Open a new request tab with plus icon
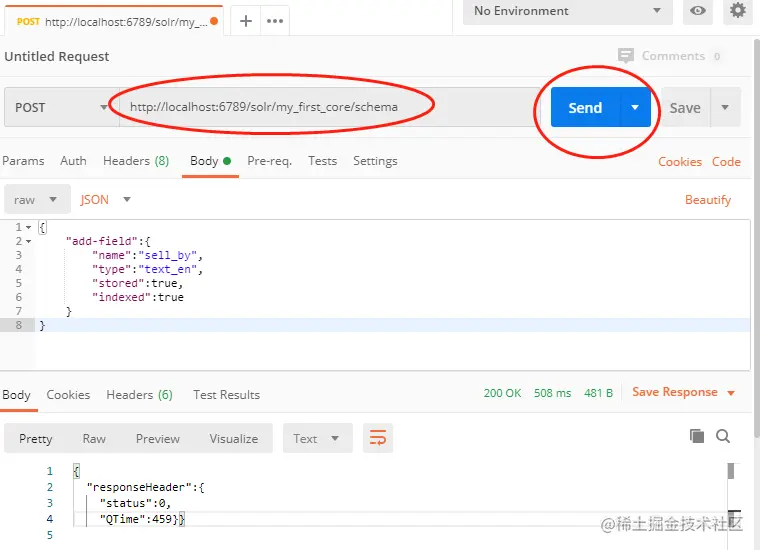This screenshot has width=760, height=550. point(246,21)
